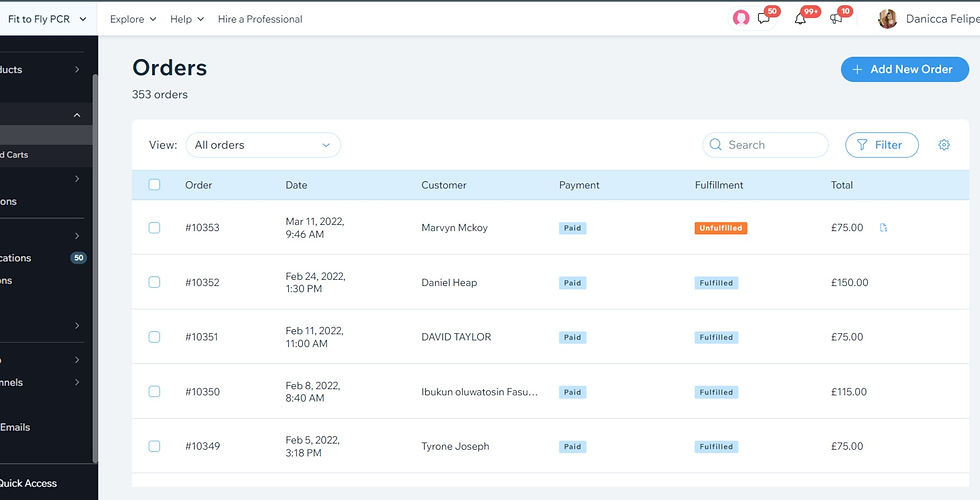Screen dimensions: 980x500
Task: Click the pink circular avatar icon
Action: click(741, 19)
